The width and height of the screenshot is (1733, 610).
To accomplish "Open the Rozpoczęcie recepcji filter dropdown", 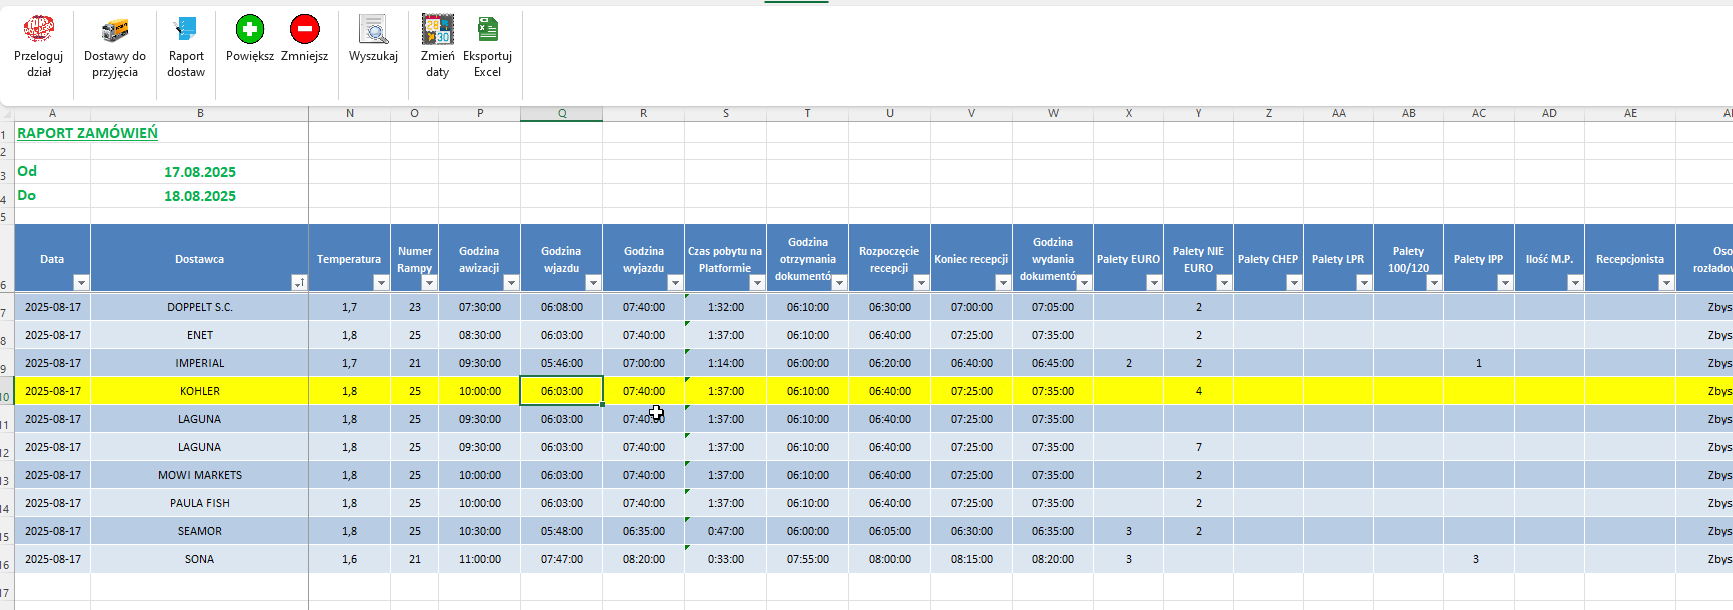I will coord(921,283).
